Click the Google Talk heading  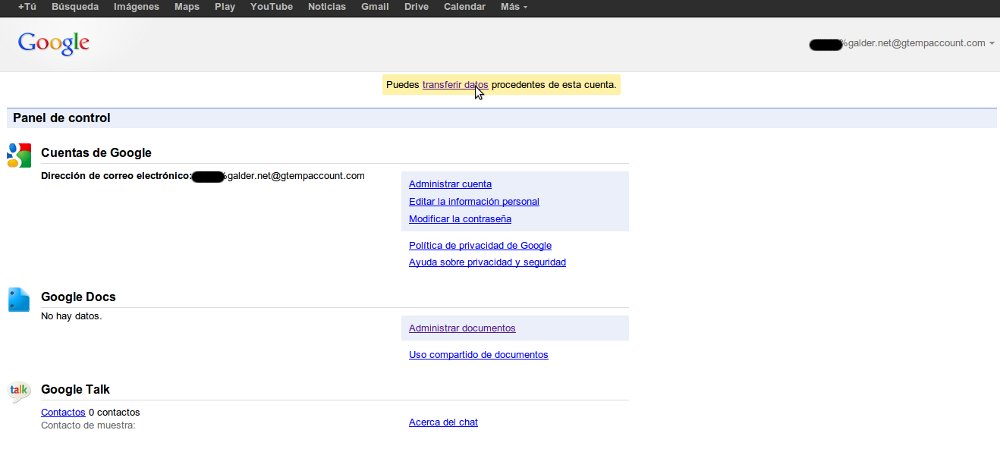pos(75,390)
